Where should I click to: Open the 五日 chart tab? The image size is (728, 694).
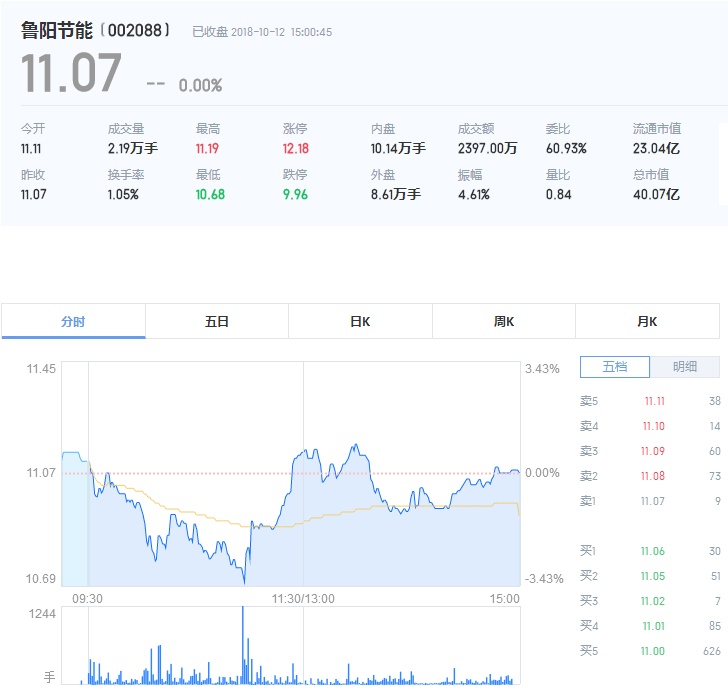click(217, 322)
